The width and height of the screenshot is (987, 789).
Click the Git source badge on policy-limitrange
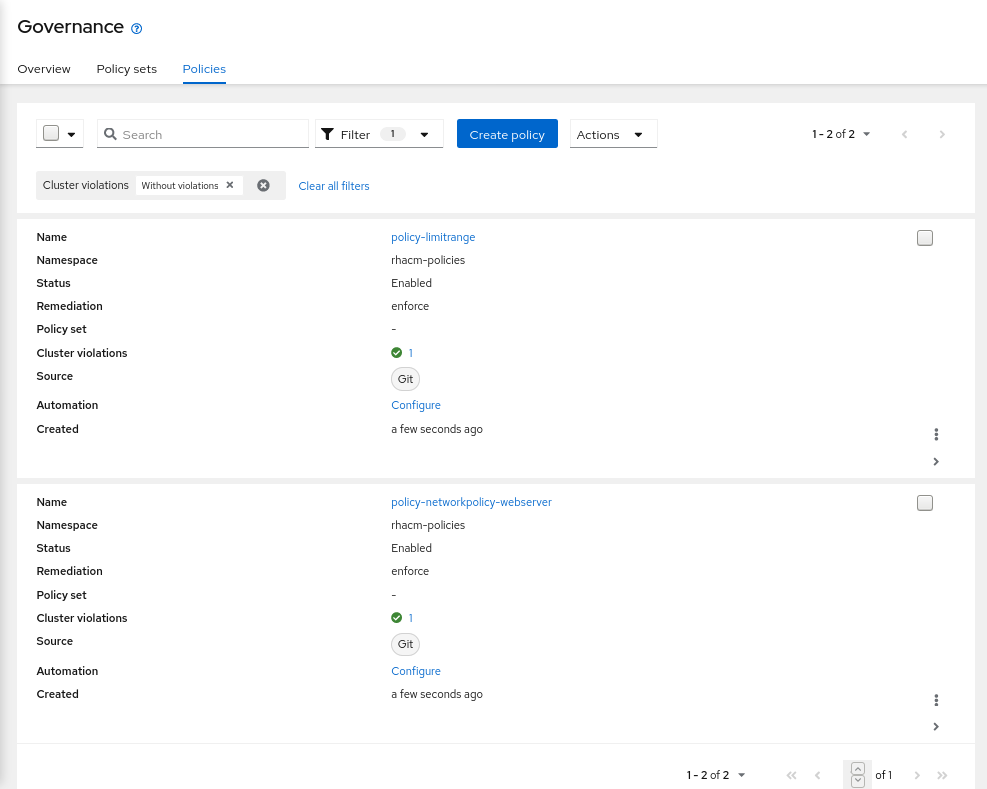click(x=405, y=379)
